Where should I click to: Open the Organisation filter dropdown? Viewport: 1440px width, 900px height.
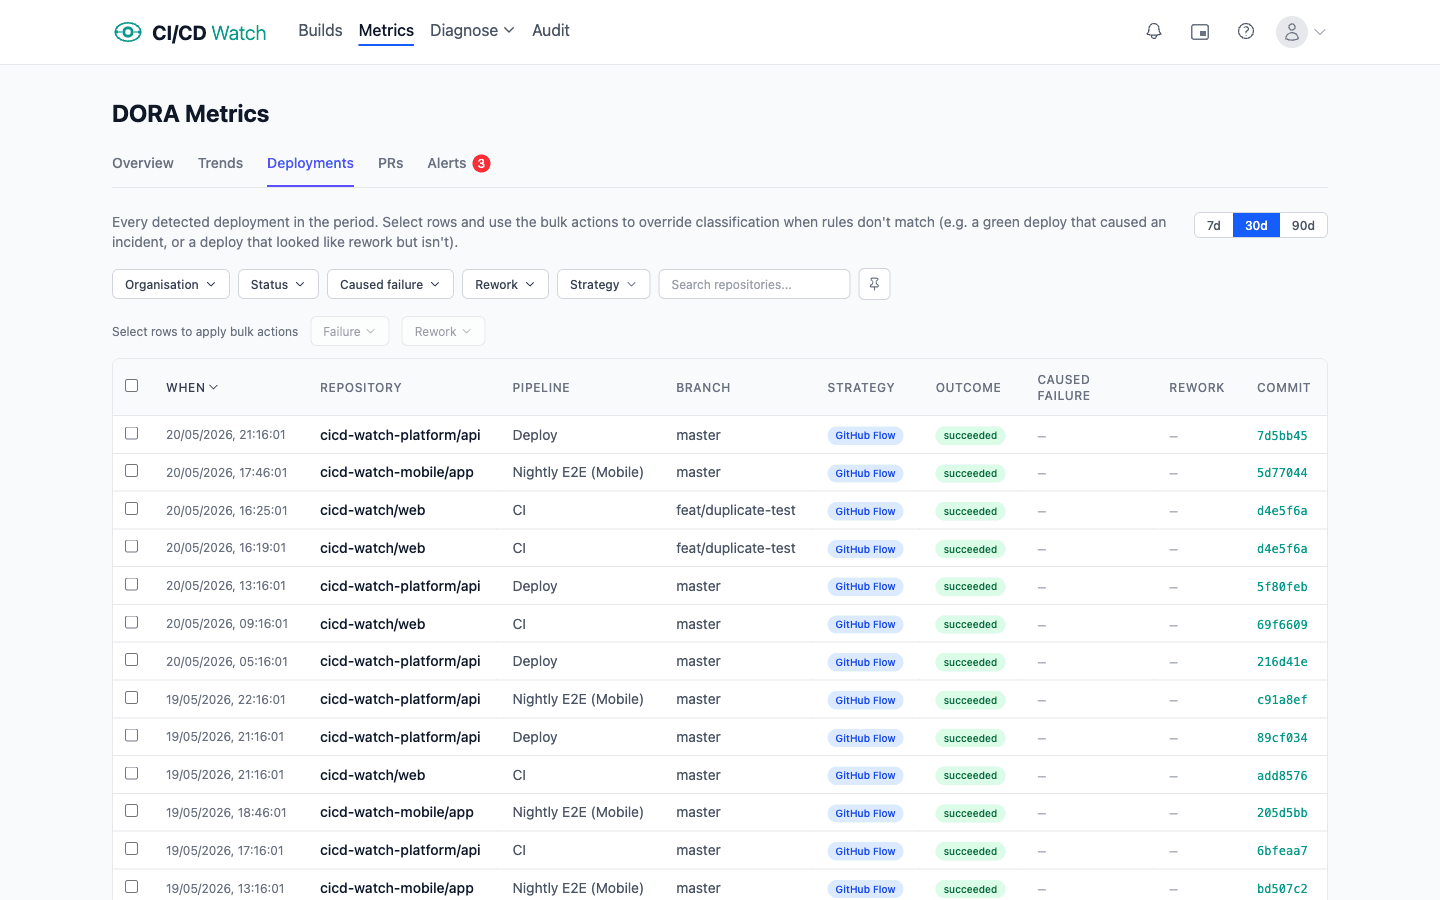(x=171, y=284)
